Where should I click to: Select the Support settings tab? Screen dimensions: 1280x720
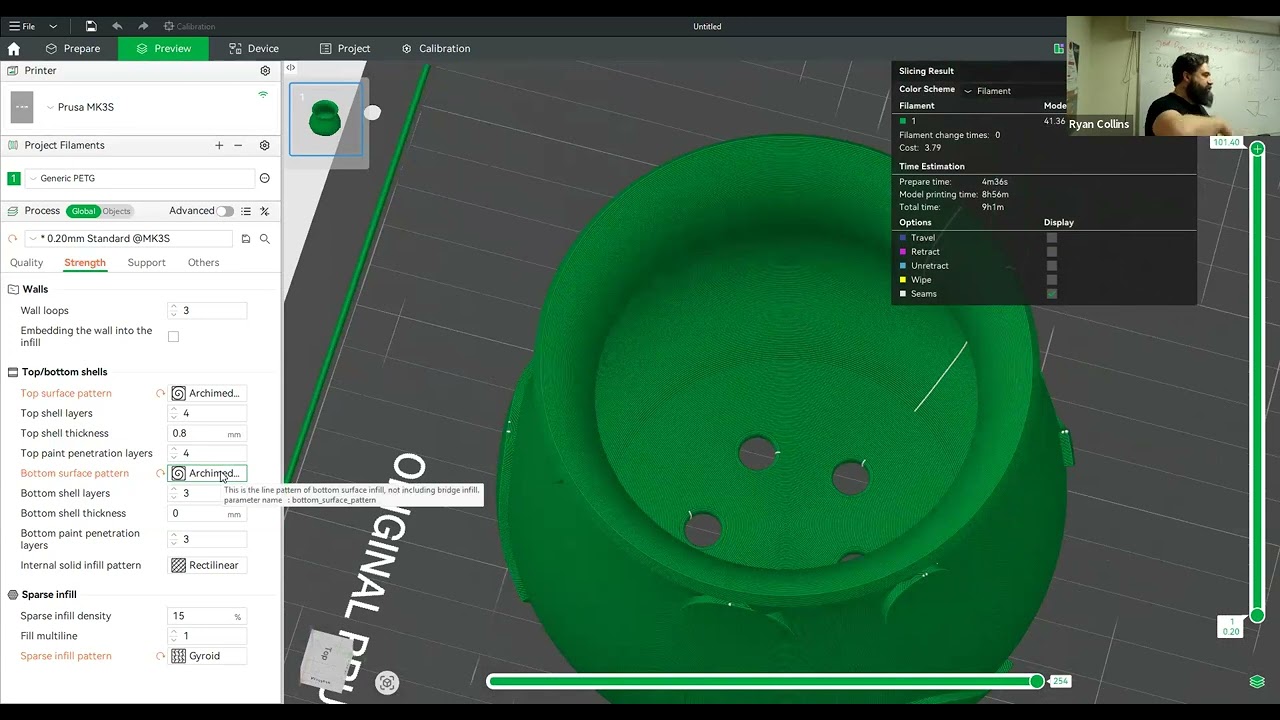coord(146,262)
